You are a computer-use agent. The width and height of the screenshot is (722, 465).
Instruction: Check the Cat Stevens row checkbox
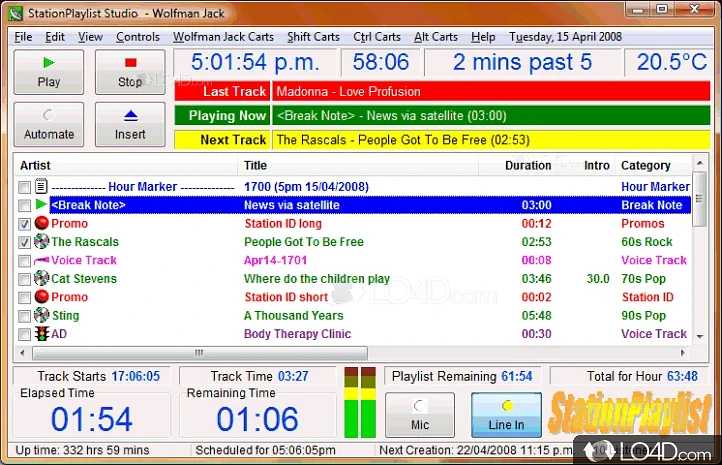click(24, 279)
